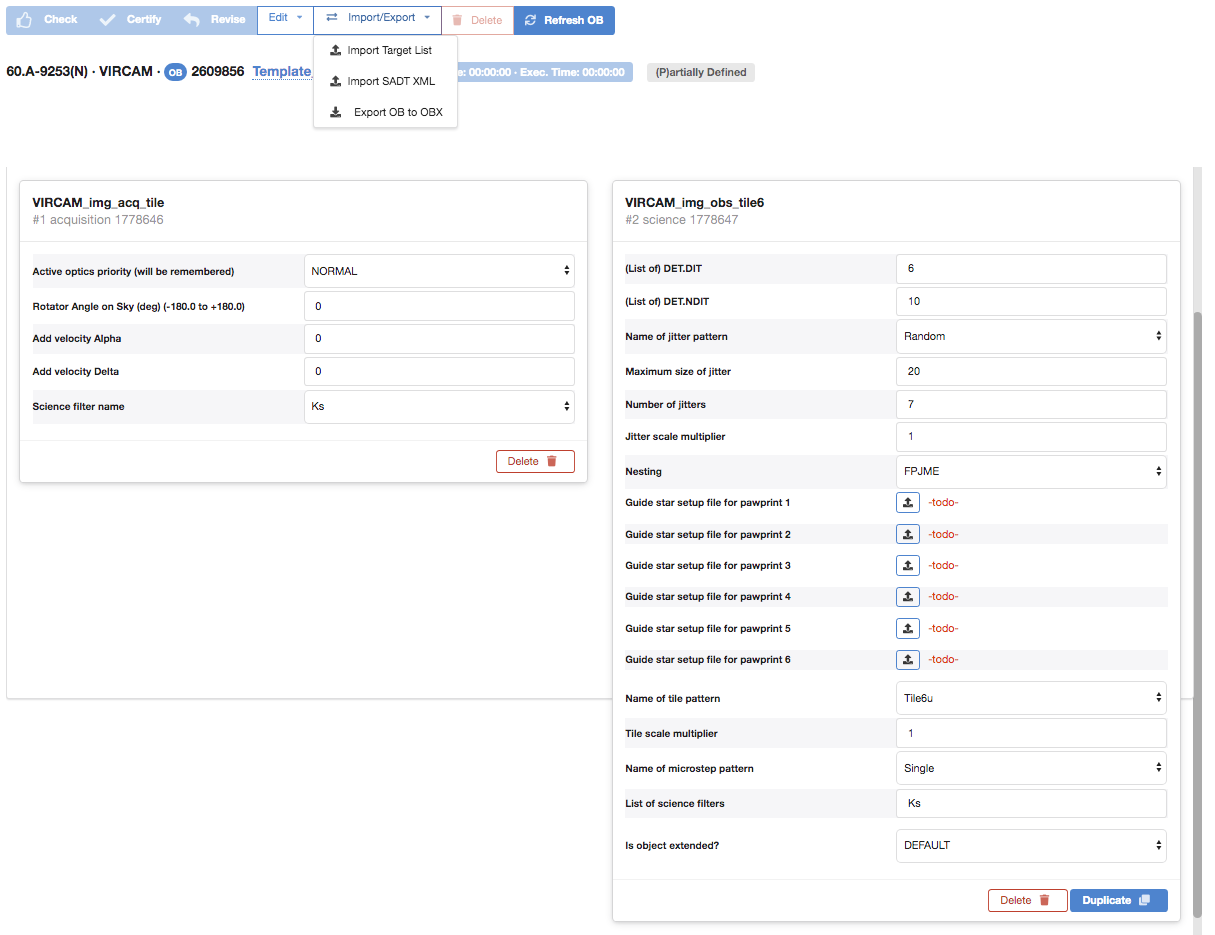Select Import SADT XML menu entry

[x=386, y=82]
